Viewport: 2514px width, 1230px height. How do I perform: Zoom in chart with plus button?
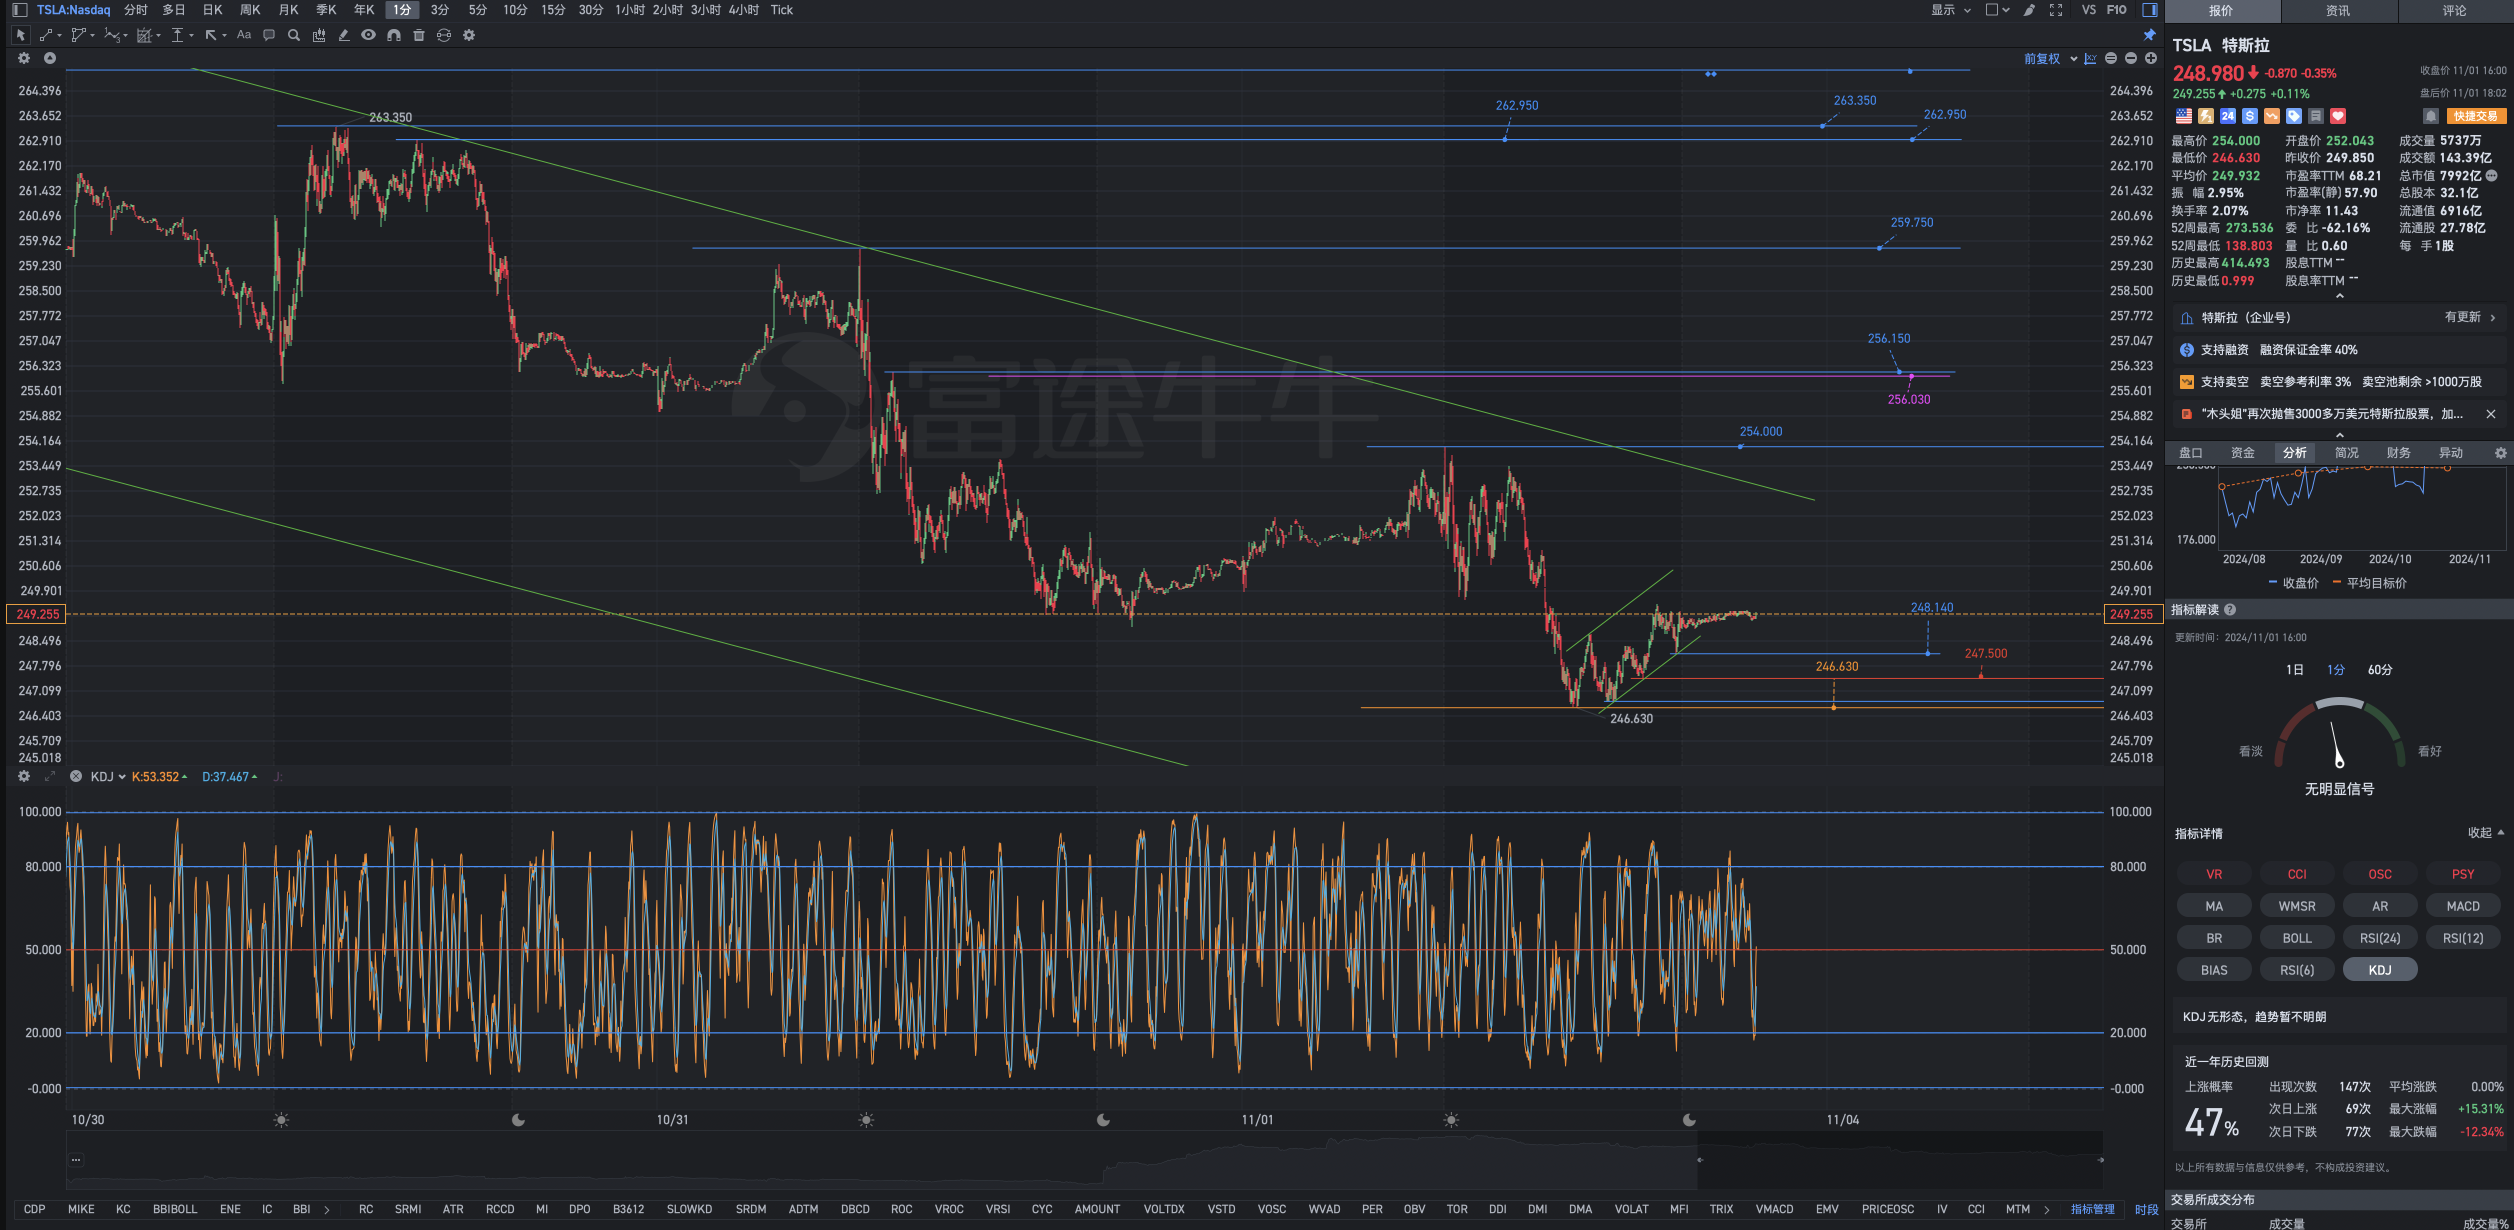point(2151,59)
